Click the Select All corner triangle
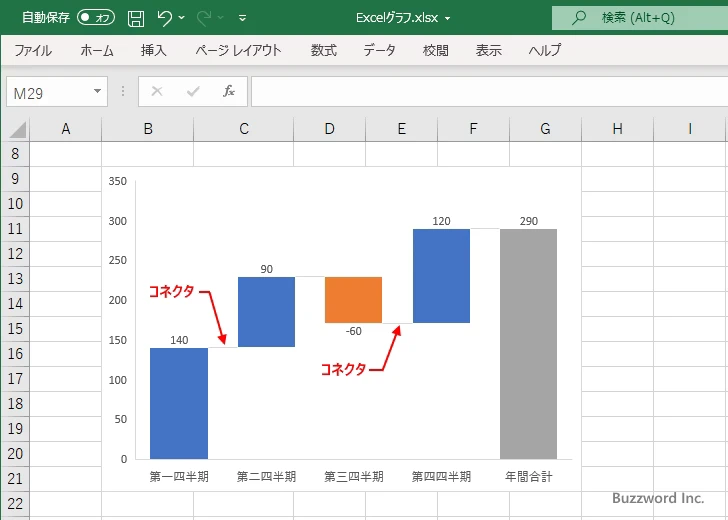The width and height of the screenshot is (728, 520). (x=17, y=129)
